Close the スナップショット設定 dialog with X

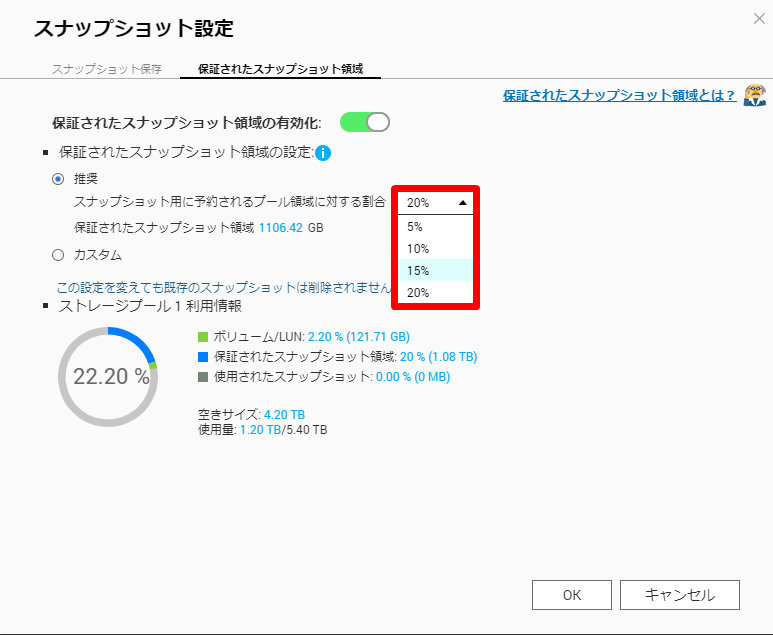(759, 19)
